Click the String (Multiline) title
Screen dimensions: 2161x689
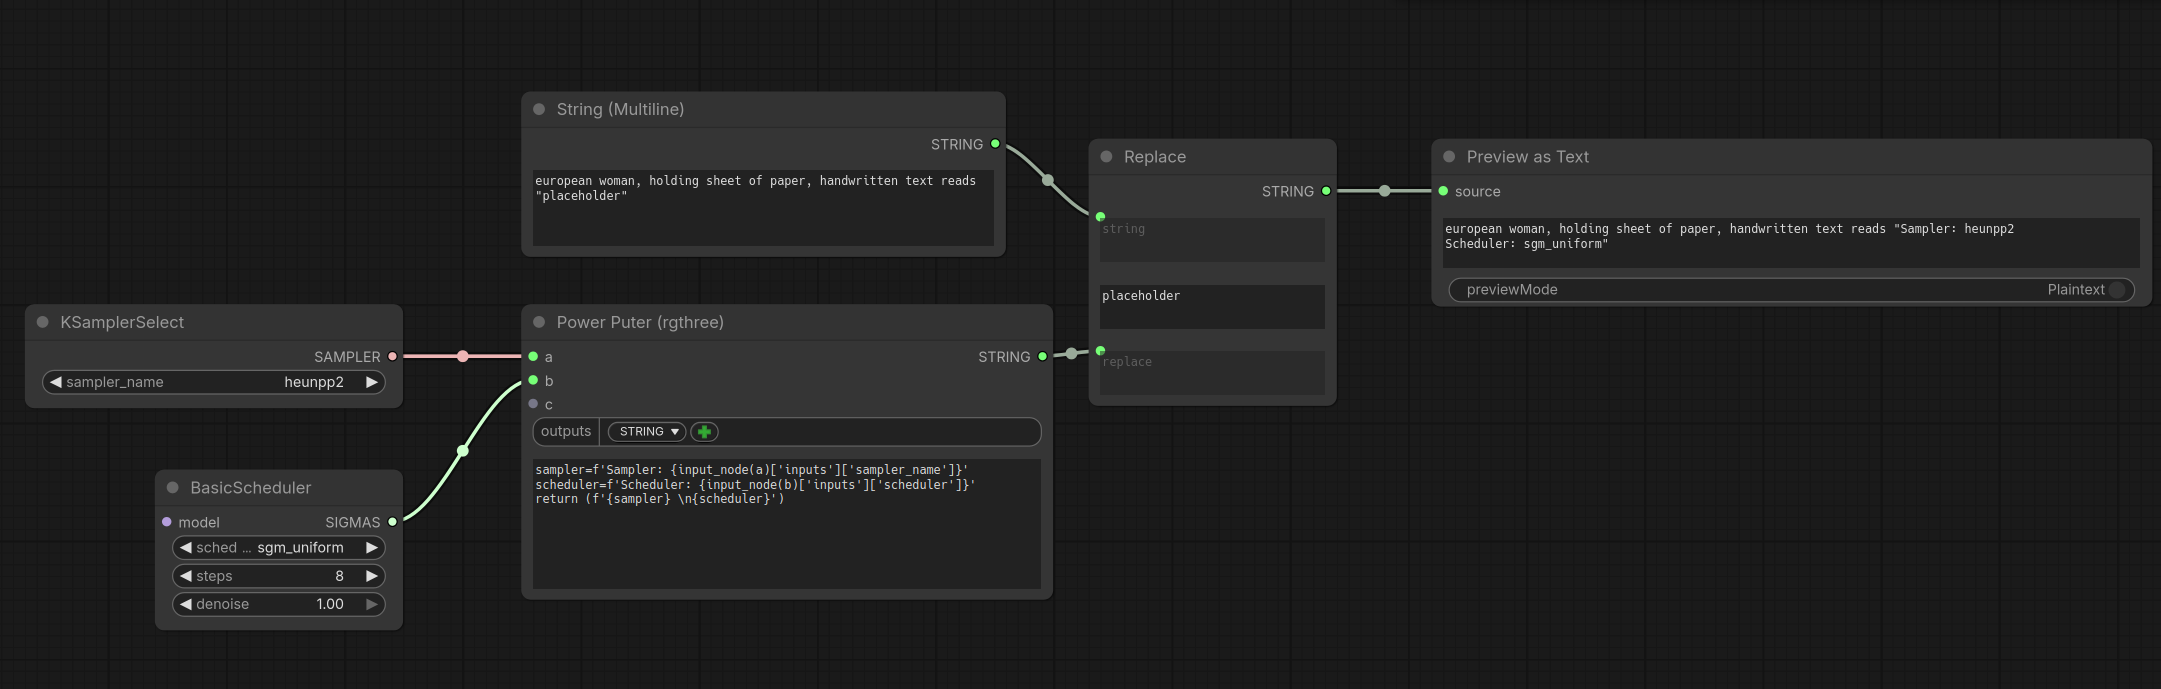pos(620,109)
